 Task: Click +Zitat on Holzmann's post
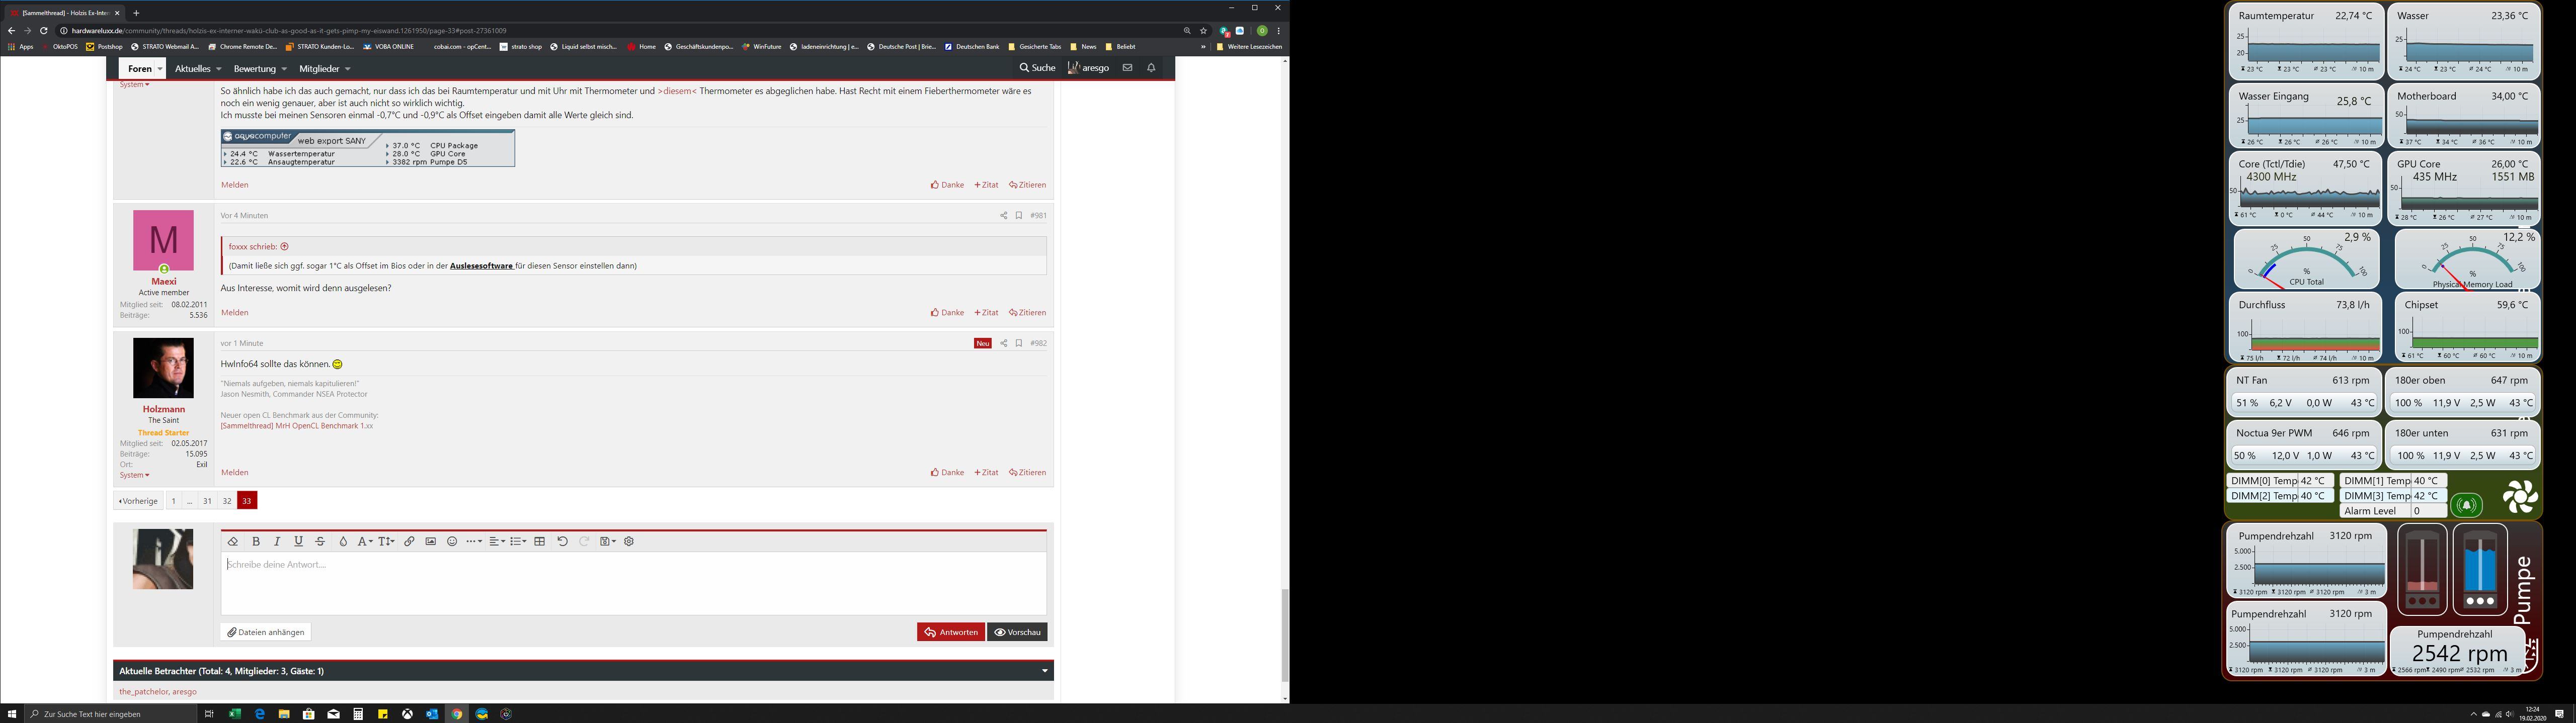986,473
